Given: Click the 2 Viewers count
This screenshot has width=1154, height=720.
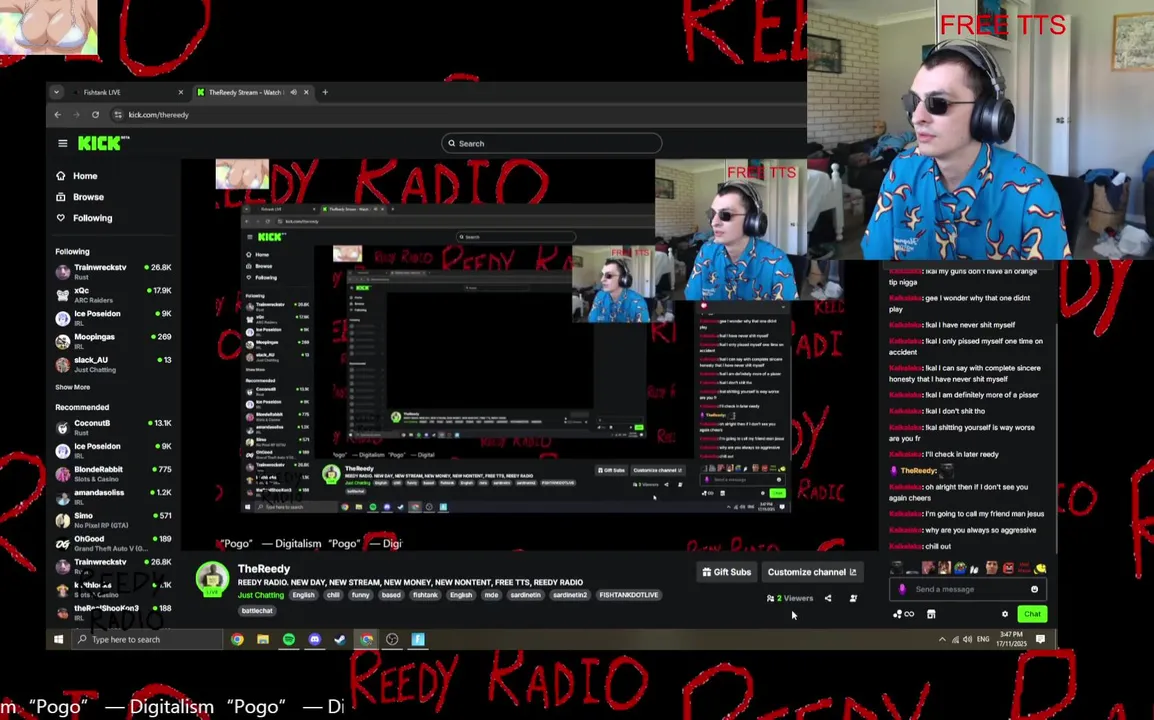Looking at the screenshot, I should 790,599.
